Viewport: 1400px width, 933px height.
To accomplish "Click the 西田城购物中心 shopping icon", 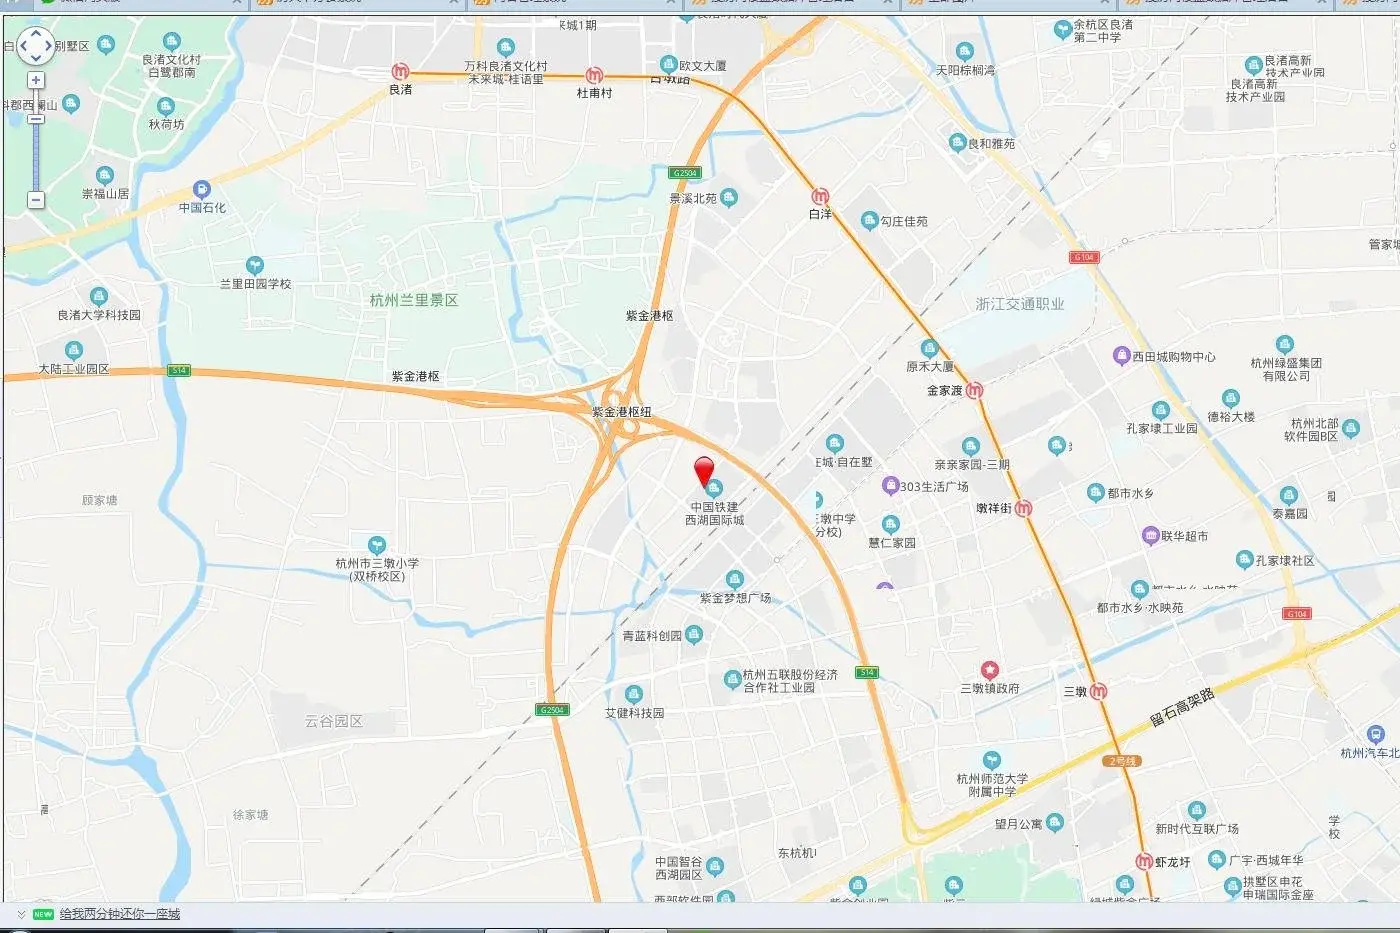I will tap(1121, 356).
